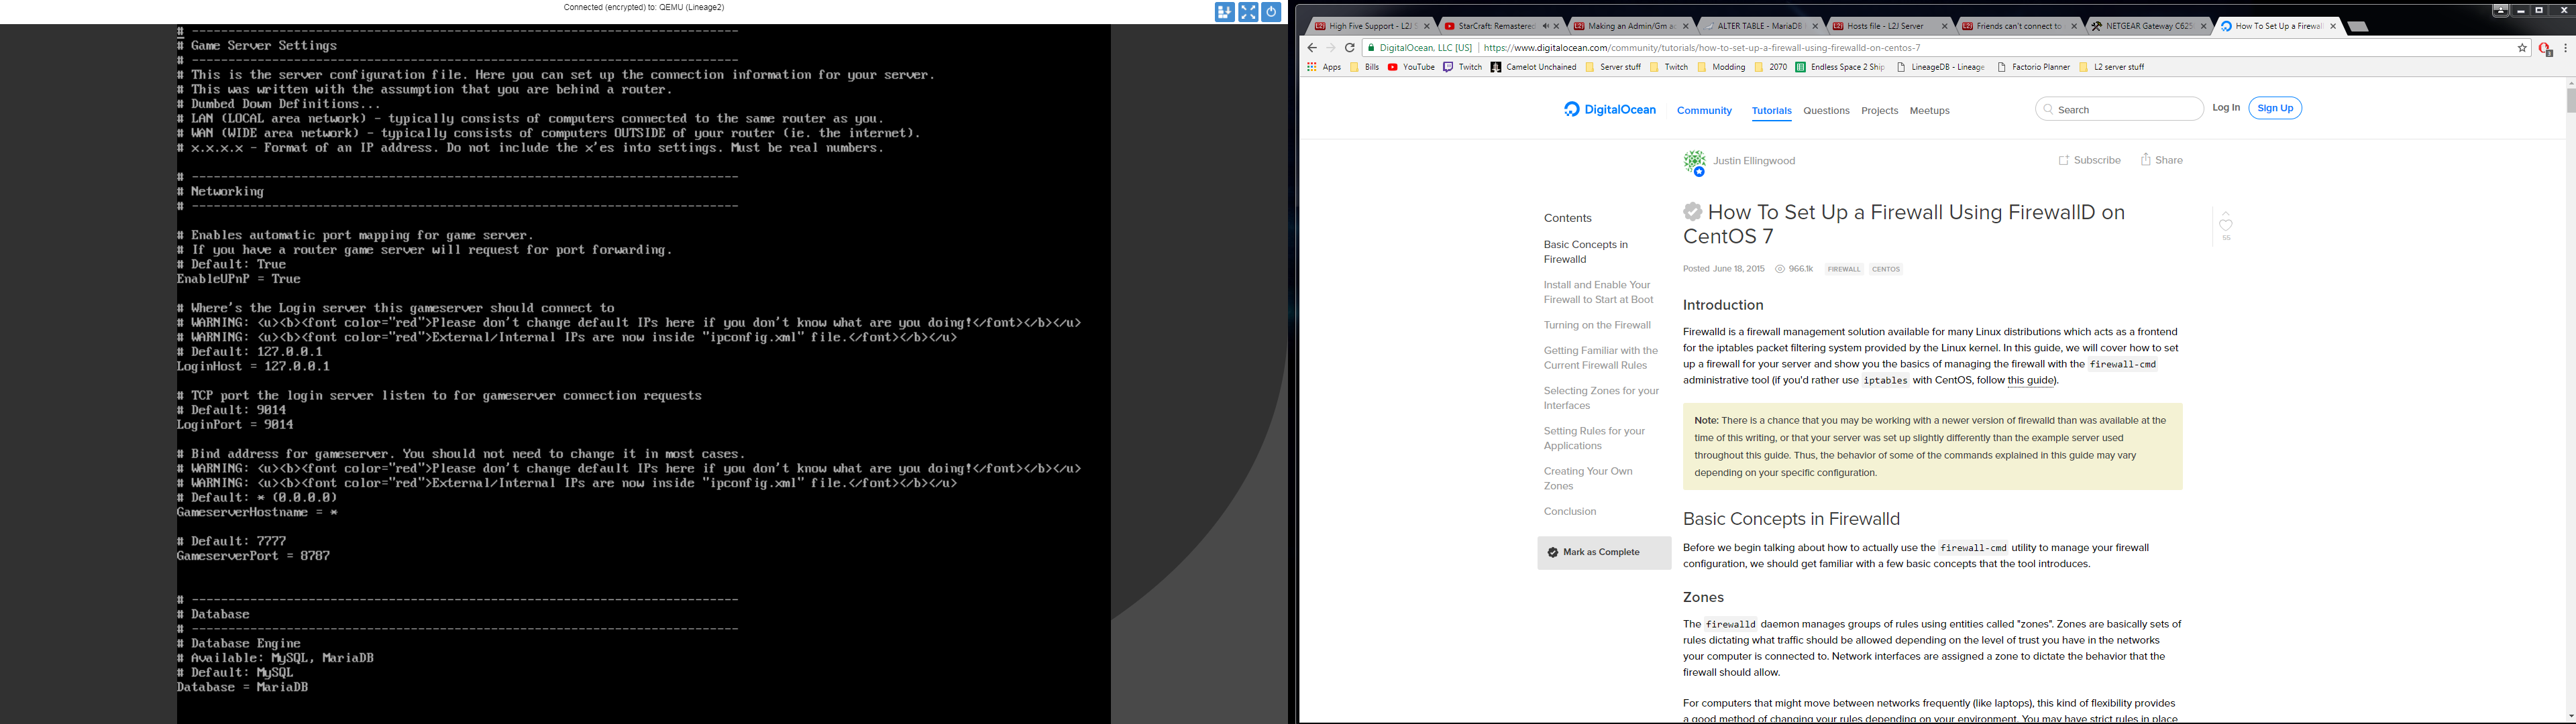2576x724 pixels.
Task: Open a new Chrome tab
Action: [x=2357, y=27]
